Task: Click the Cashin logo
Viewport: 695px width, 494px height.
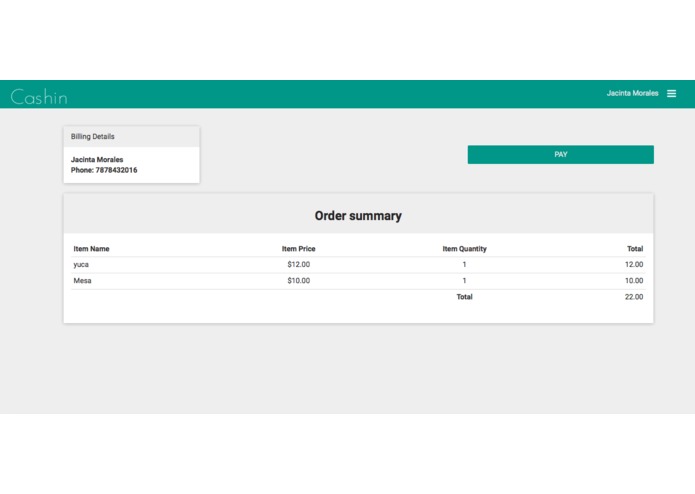Action: click(39, 97)
